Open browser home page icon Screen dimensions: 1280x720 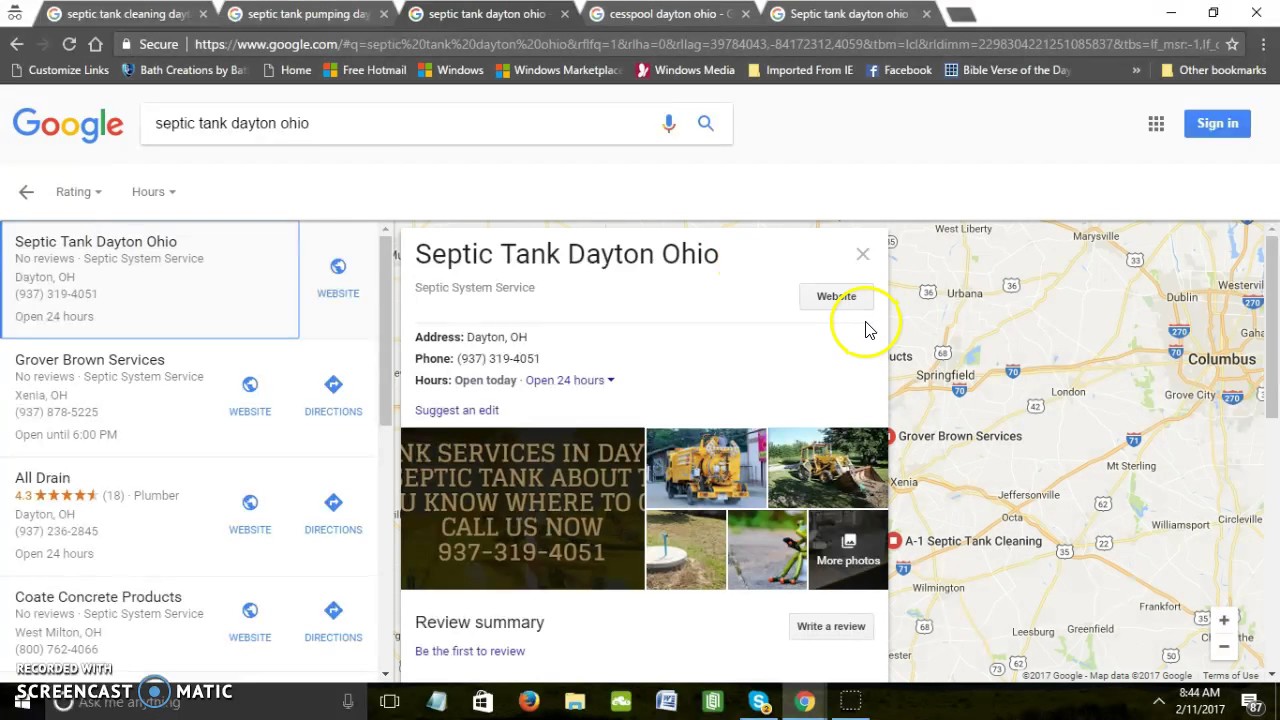(x=95, y=44)
